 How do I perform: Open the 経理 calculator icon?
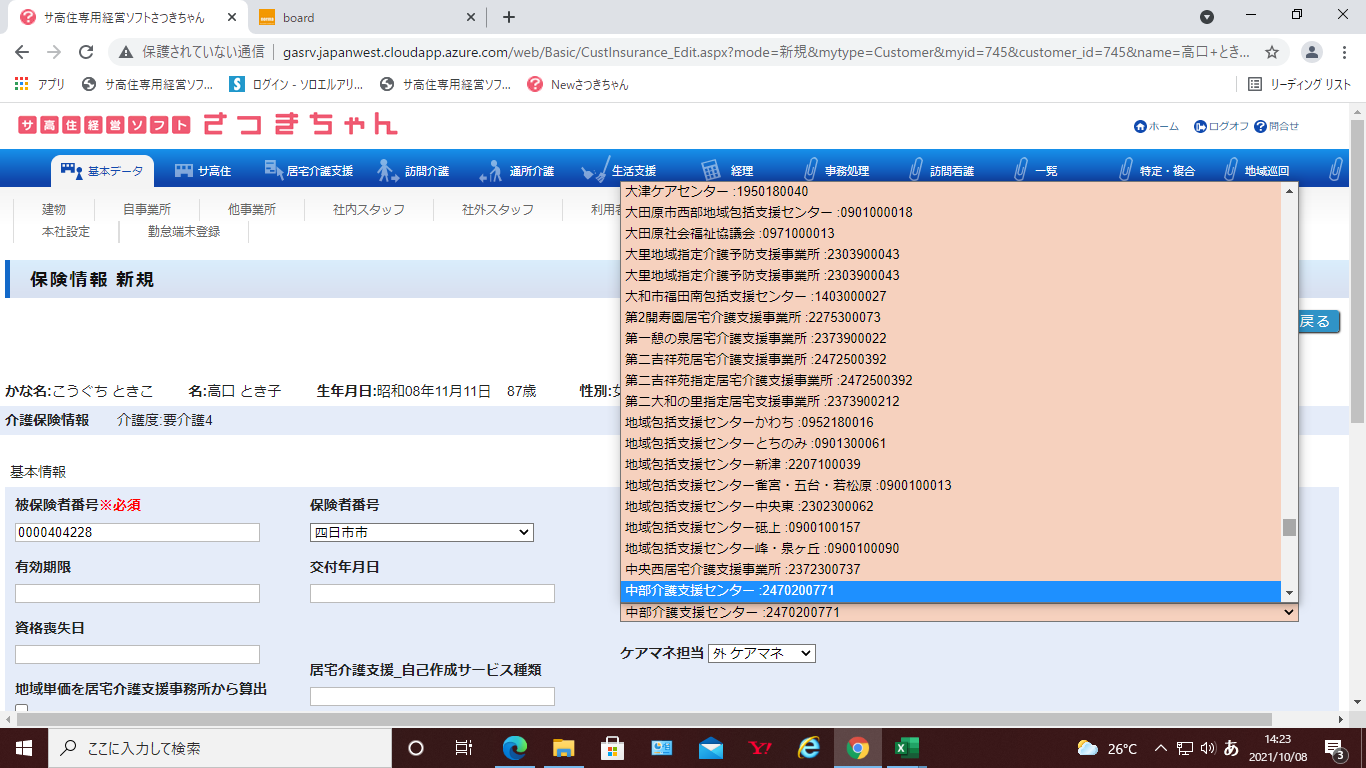point(711,171)
